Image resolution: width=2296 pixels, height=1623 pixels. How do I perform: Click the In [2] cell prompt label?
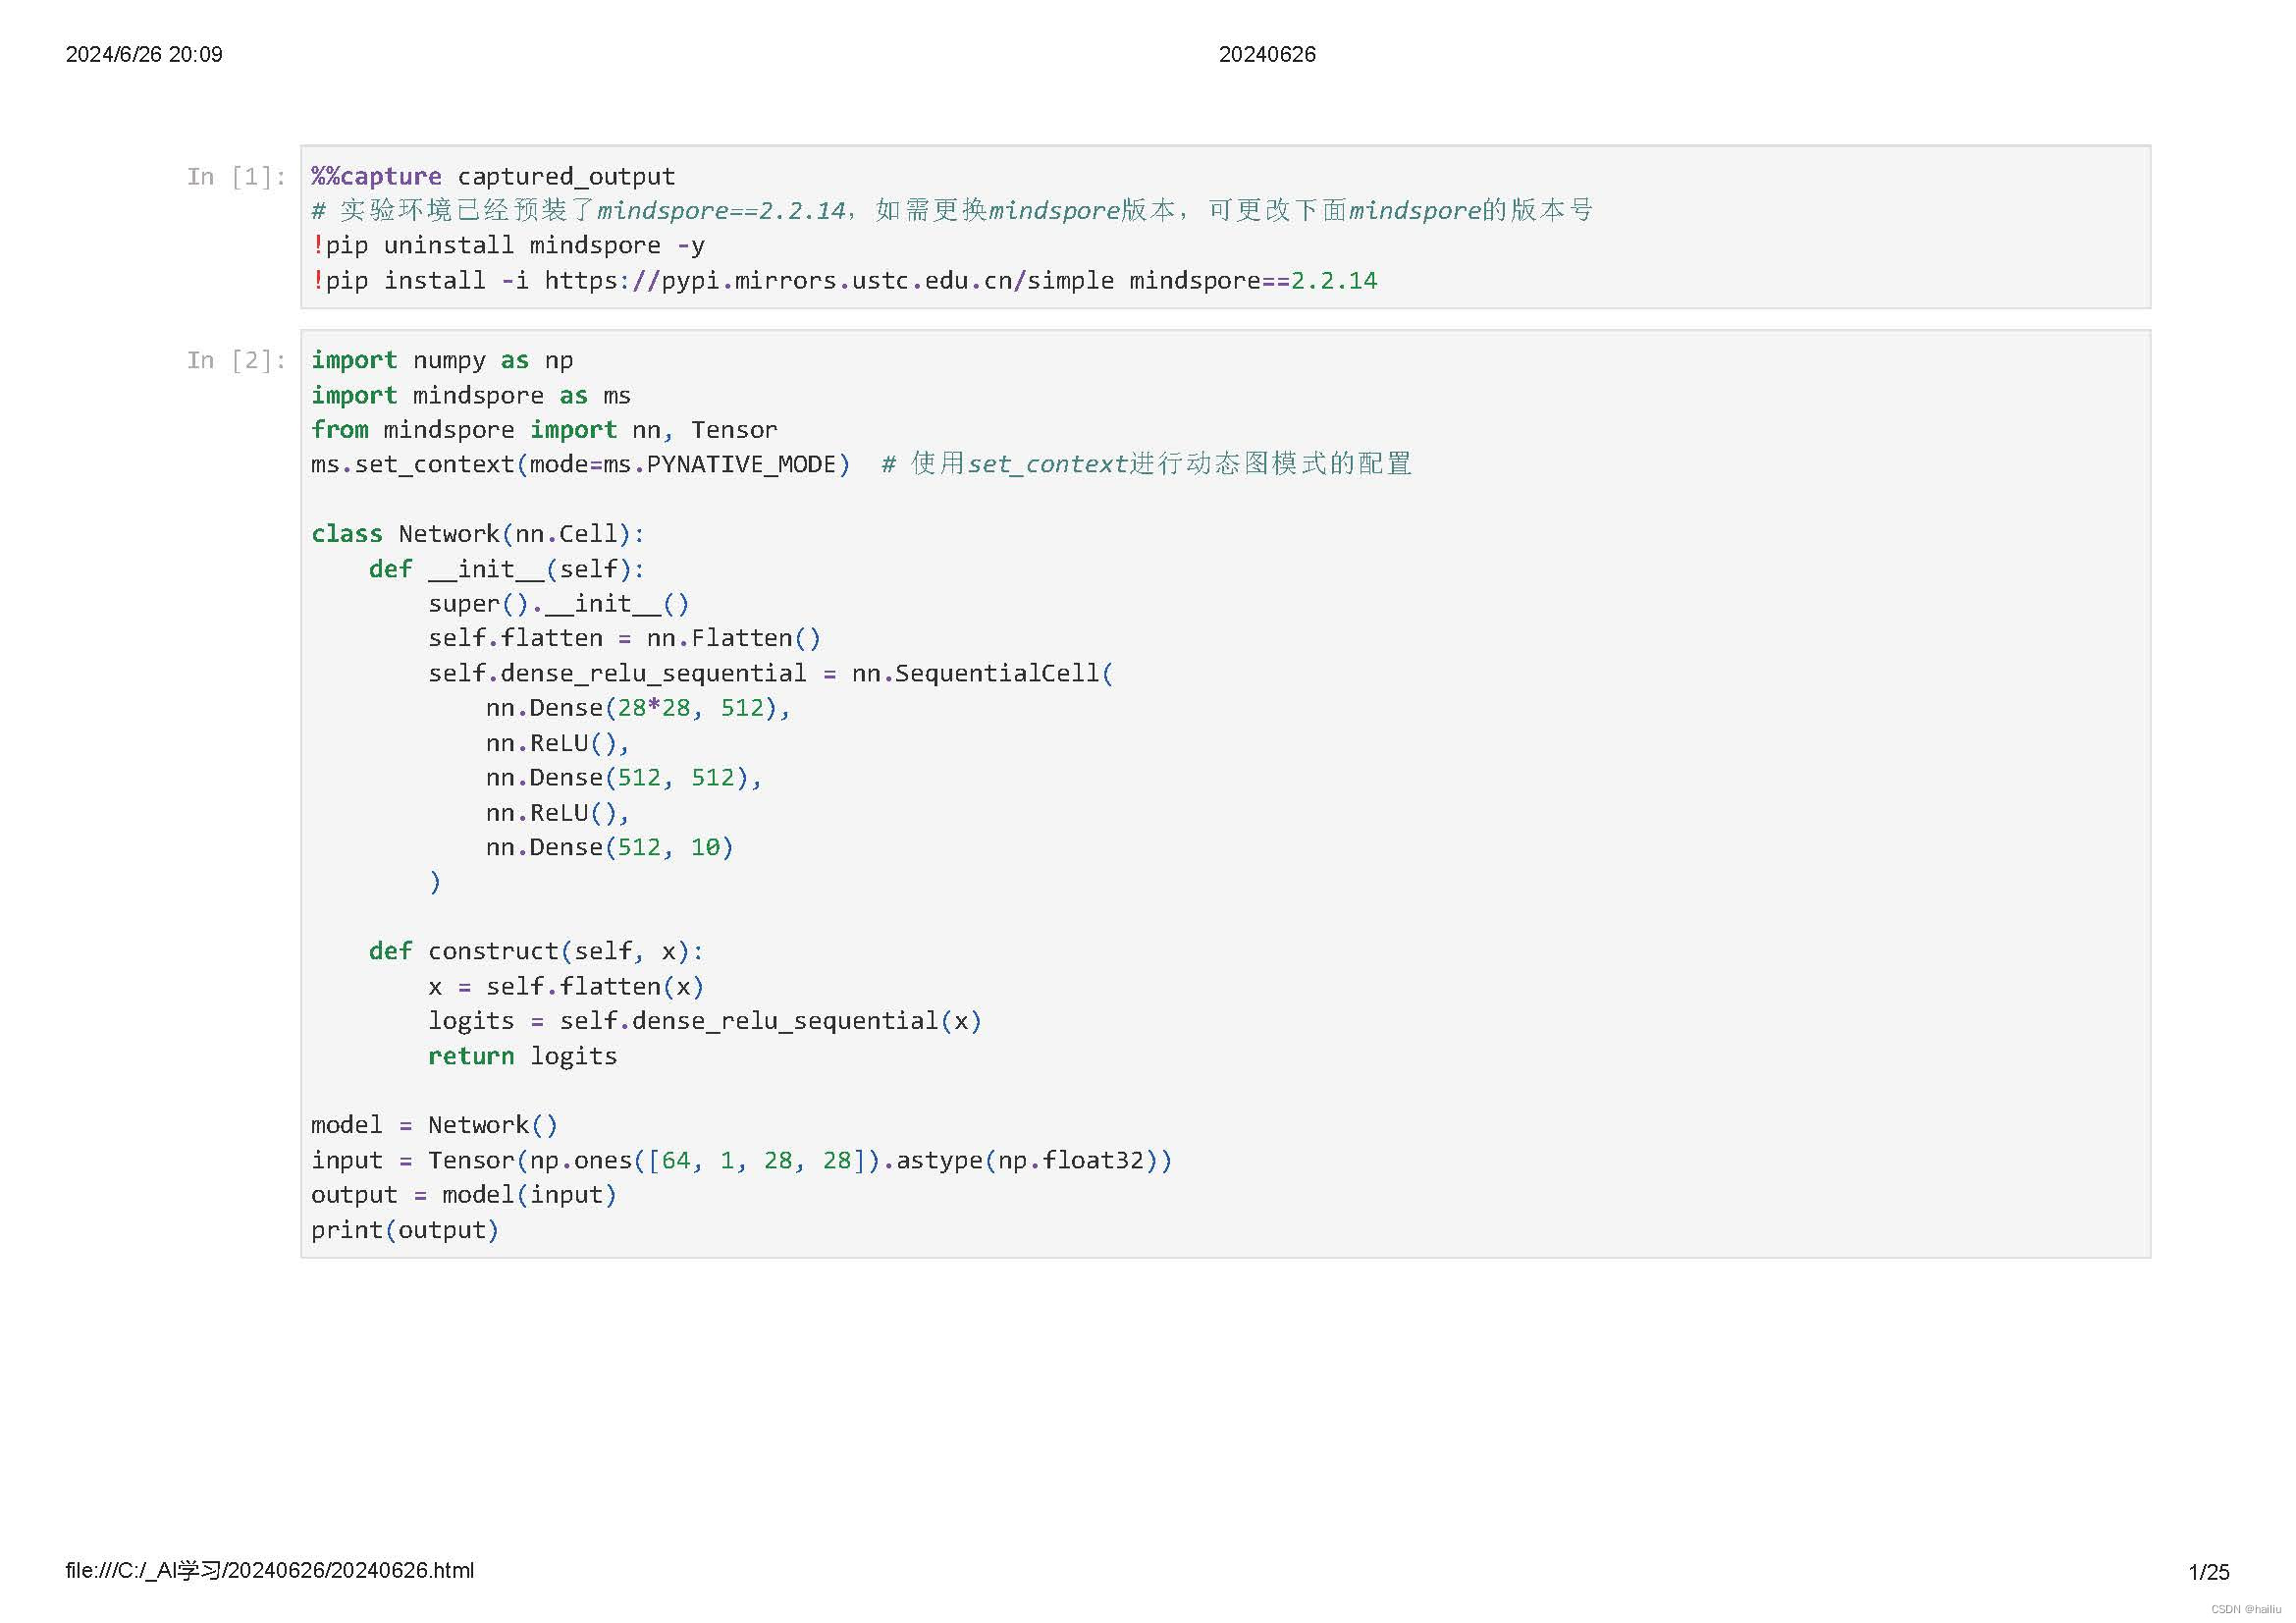coord(236,360)
